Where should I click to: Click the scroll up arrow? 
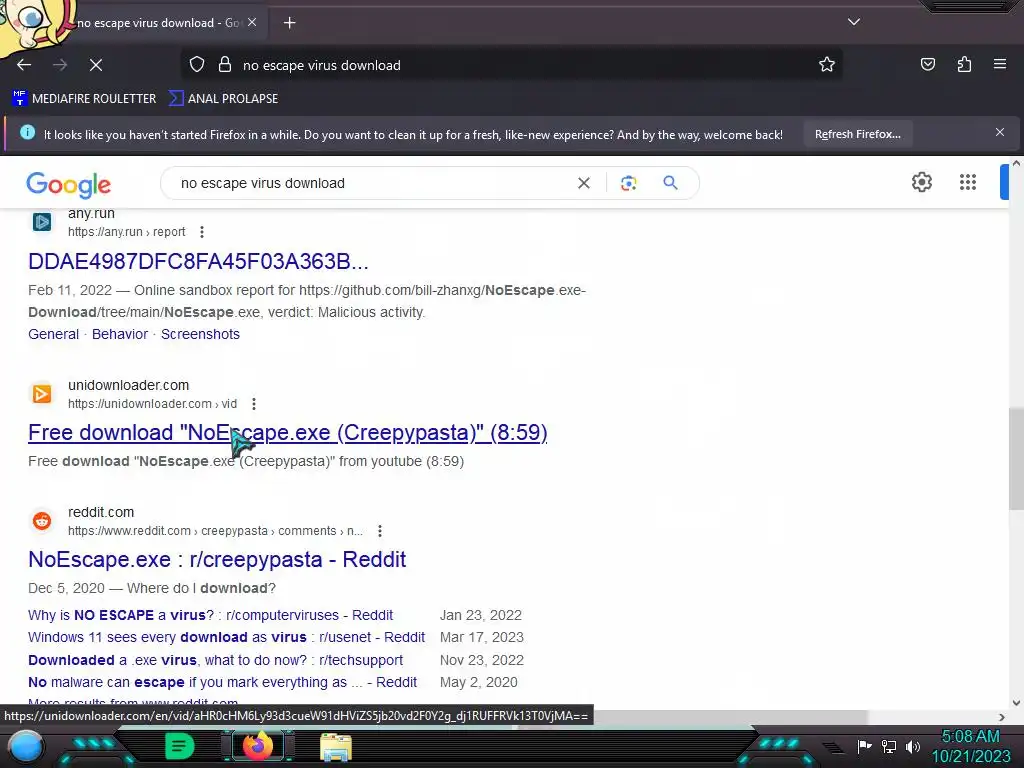tap(1016, 163)
